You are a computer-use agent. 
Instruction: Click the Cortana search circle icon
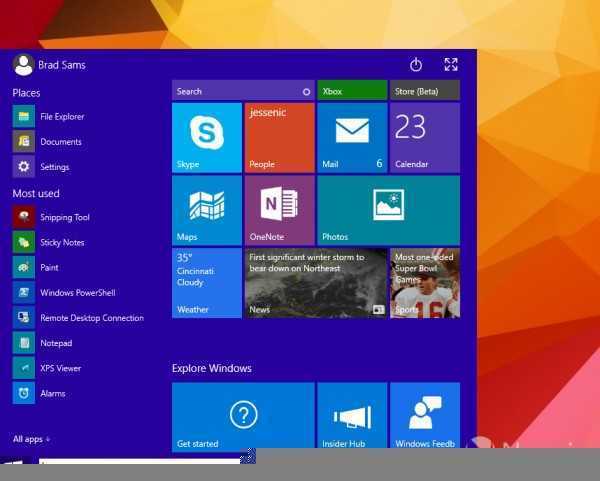(x=306, y=92)
